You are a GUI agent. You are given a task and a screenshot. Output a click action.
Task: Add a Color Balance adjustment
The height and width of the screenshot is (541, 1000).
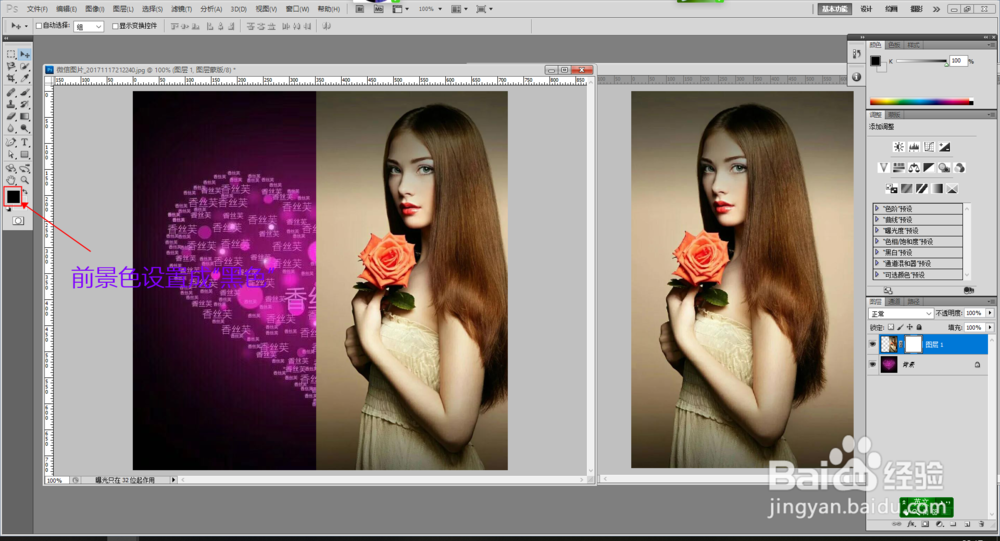(x=914, y=168)
